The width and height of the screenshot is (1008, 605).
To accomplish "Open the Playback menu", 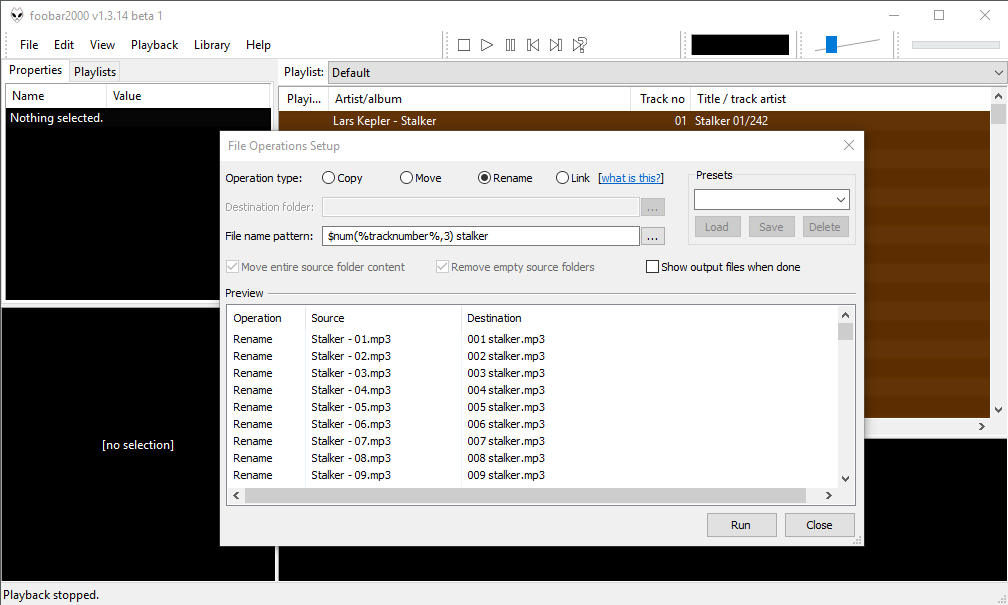I will point(154,45).
